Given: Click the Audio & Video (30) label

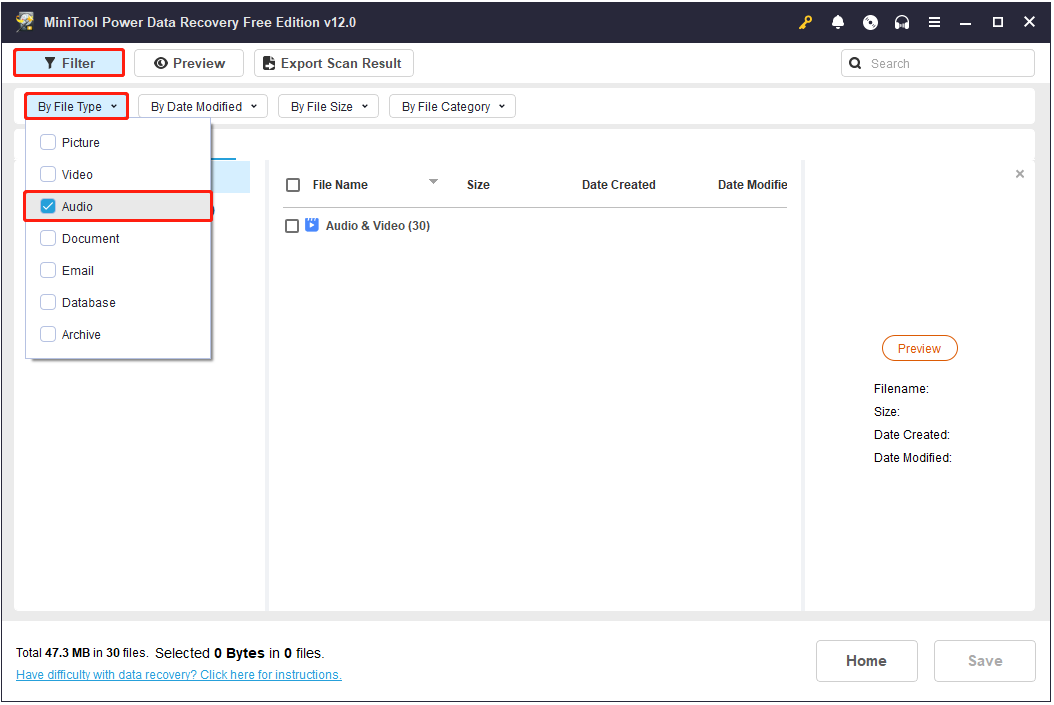Looking at the screenshot, I should (x=378, y=226).
